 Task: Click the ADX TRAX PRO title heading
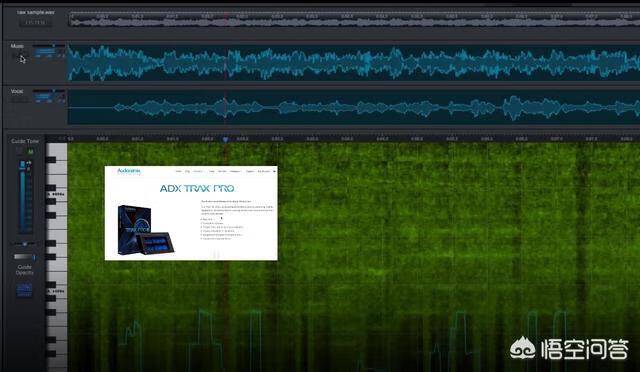(x=197, y=189)
